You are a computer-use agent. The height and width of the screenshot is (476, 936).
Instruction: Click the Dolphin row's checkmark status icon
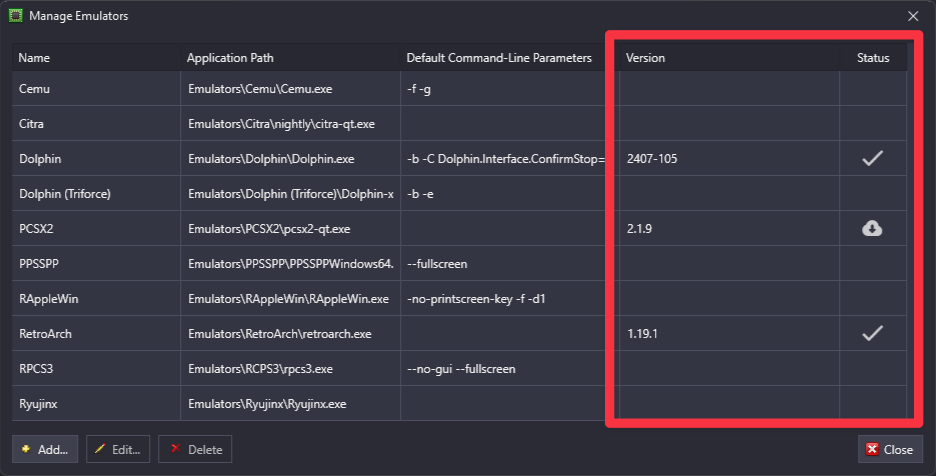point(872,158)
